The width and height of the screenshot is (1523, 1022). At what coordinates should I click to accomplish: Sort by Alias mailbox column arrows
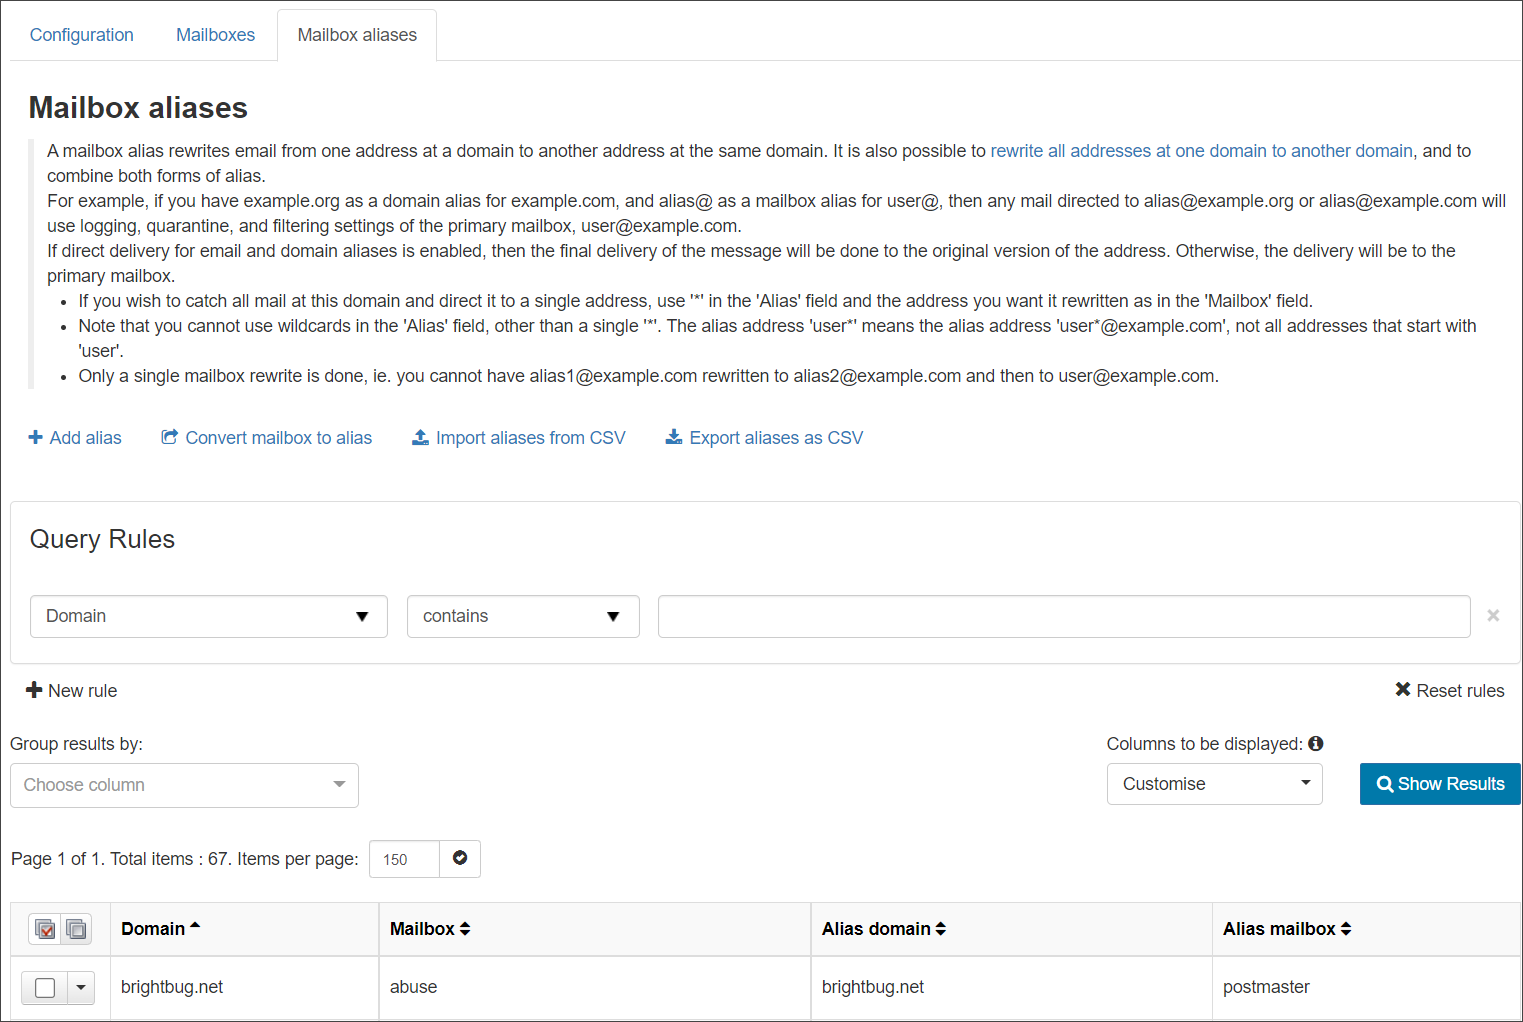coord(1346,929)
